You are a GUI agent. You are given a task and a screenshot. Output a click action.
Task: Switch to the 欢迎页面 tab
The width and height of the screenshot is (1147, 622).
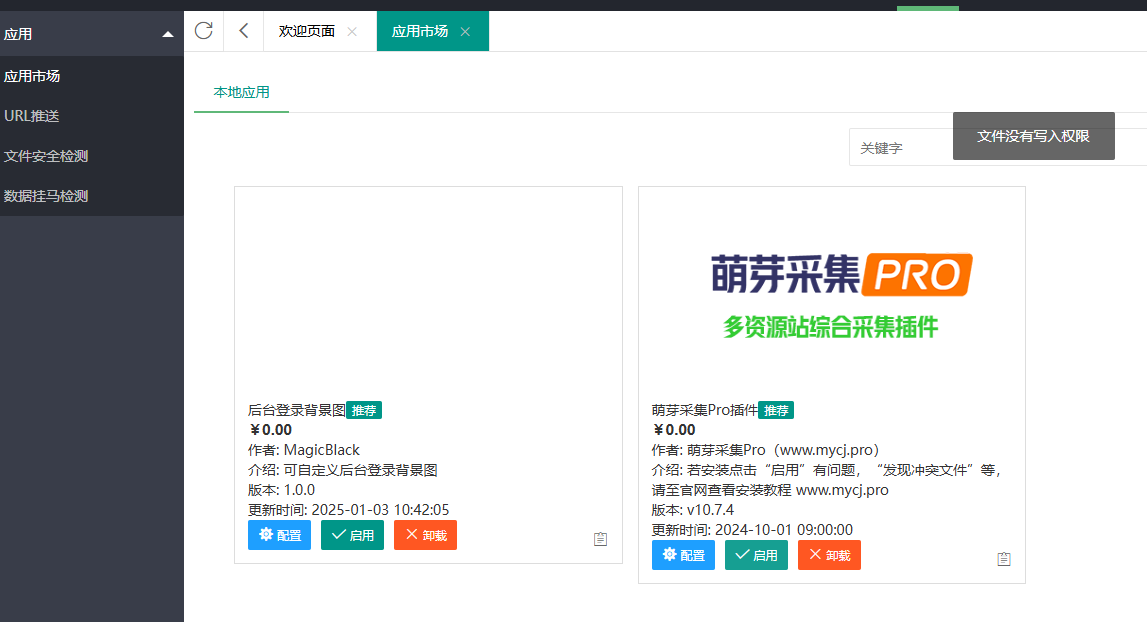307,31
